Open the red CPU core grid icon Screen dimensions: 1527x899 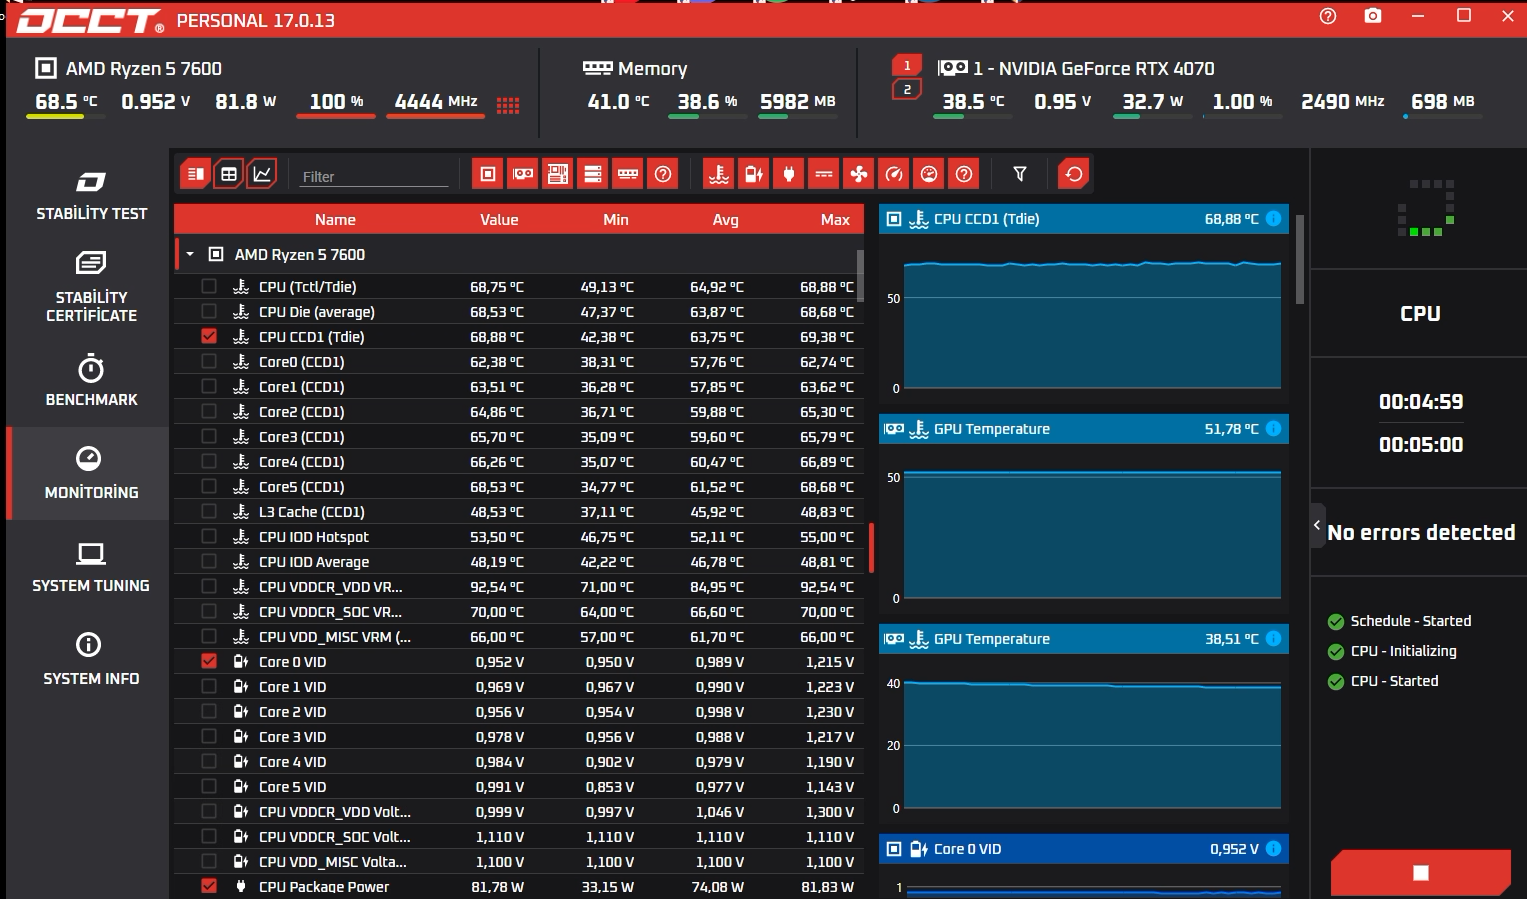point(508,105)
